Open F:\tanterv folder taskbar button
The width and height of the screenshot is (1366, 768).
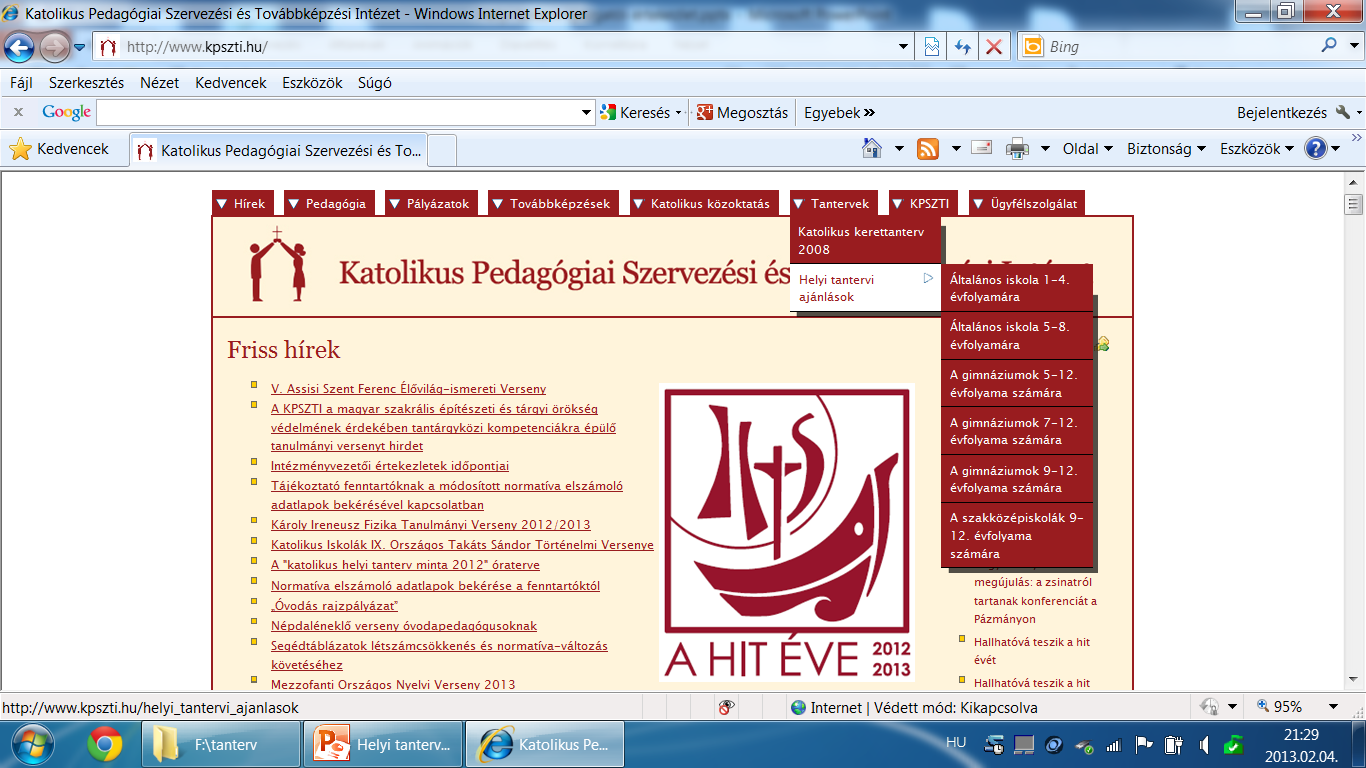click(x=220, y=745)
